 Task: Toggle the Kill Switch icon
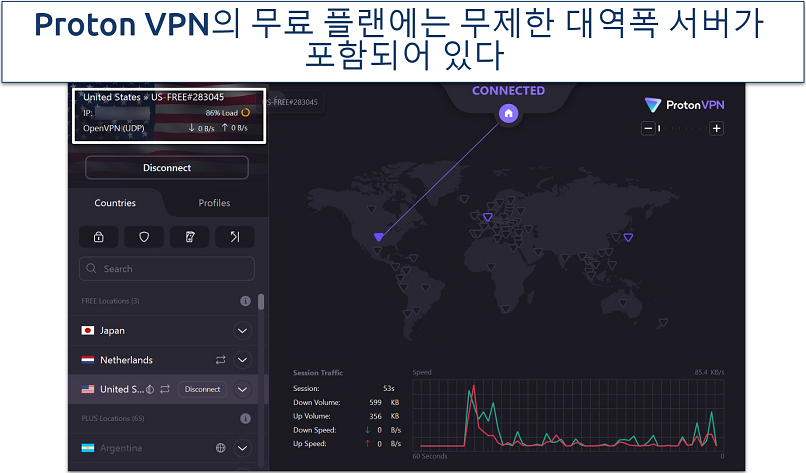pyautogui.click(x=189, y=237)
